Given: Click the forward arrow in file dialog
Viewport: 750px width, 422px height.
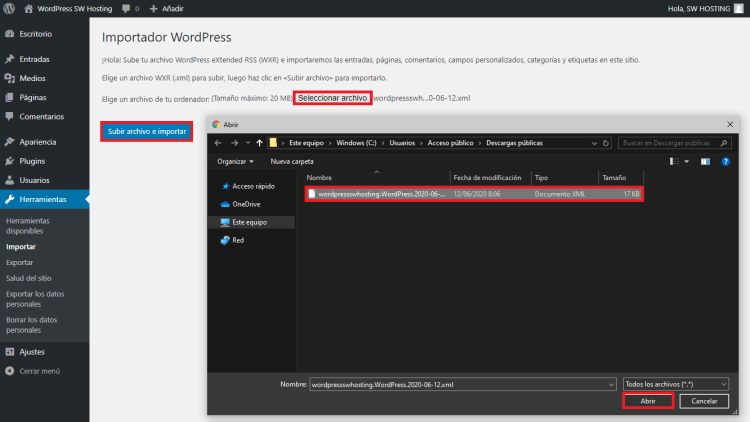Looking at the screenshot, I should click(234, 143).
